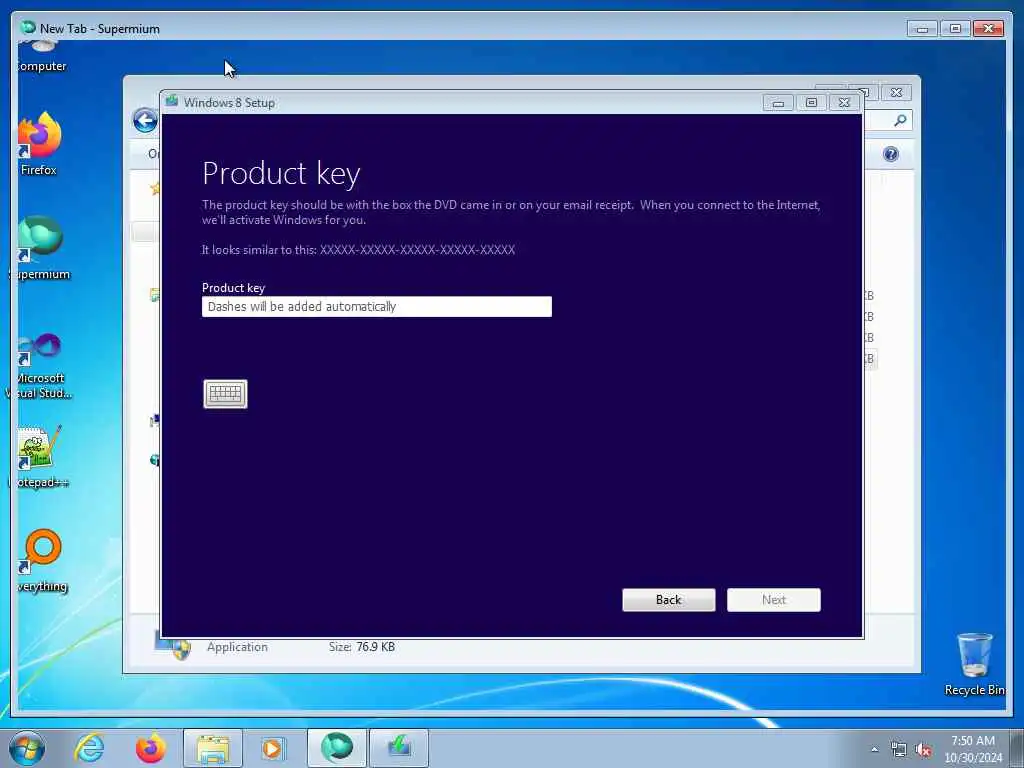The image size is (1024, 768).
Task: Minimize the Windows 8 Setup window
Action: pos(778,103)
